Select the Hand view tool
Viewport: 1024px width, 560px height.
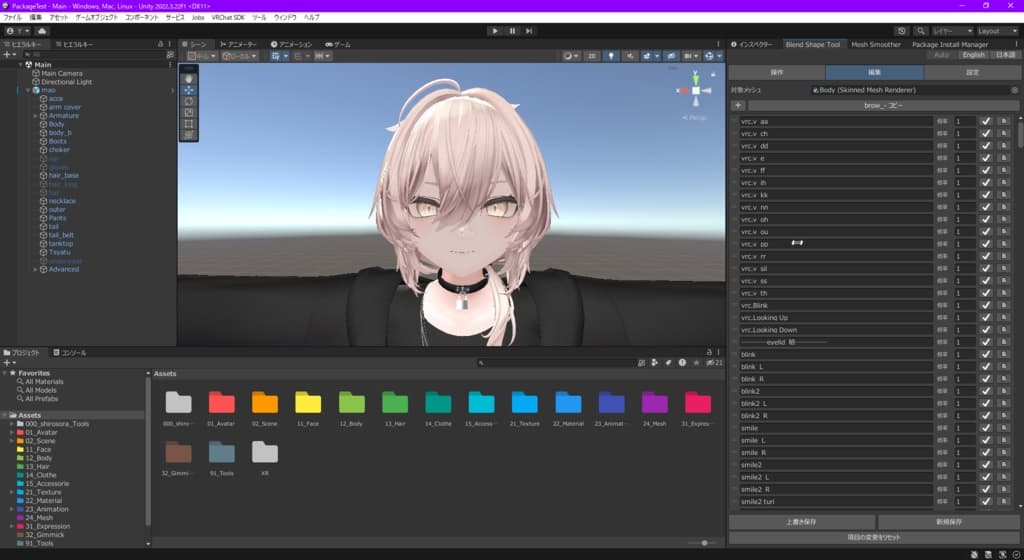189,78
